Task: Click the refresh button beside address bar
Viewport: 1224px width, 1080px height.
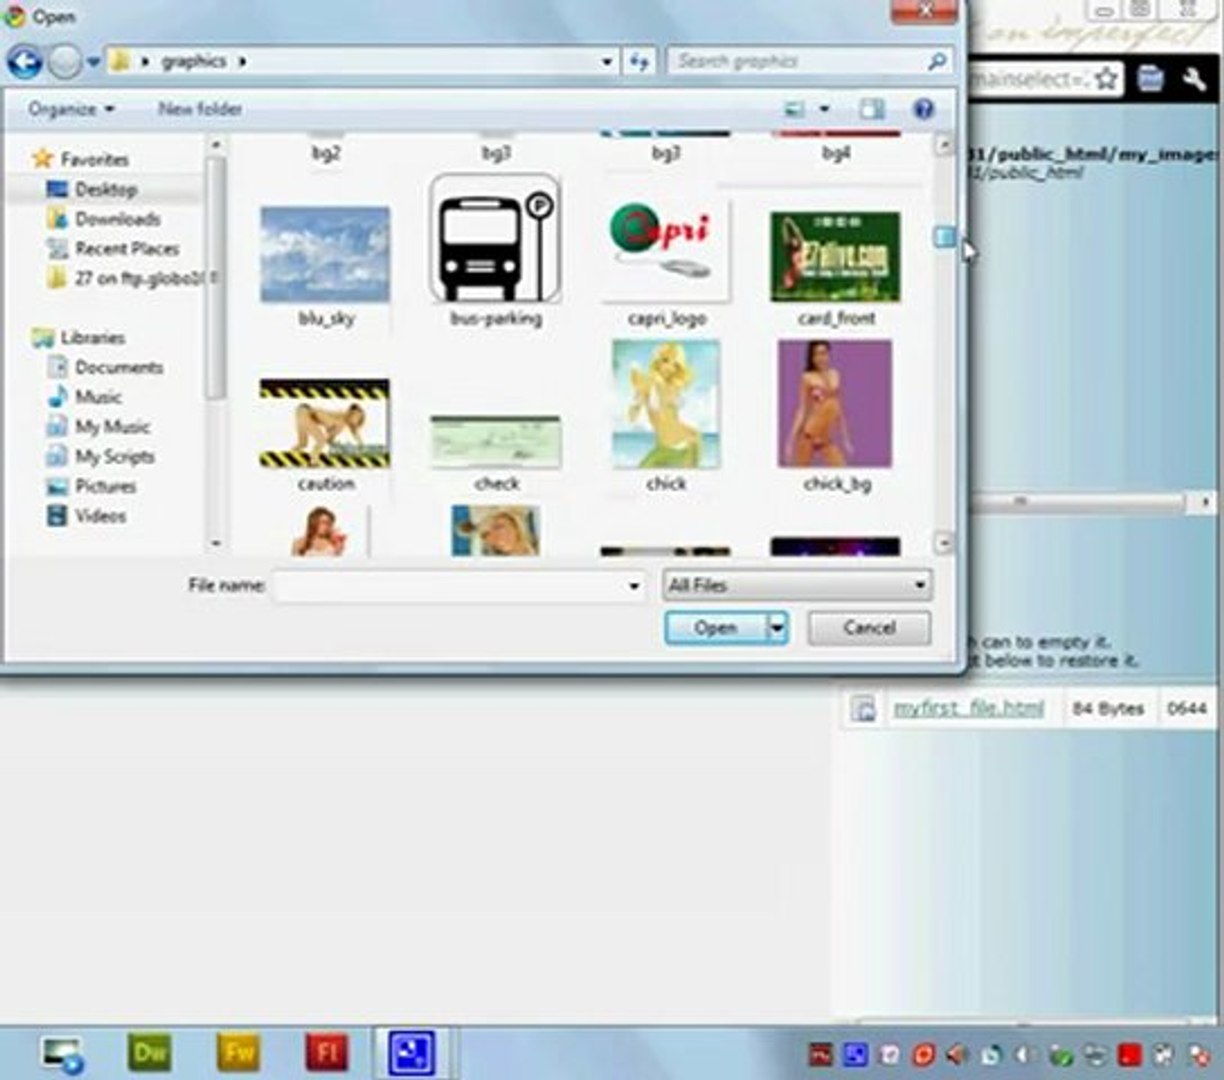Action: pos(640,62)
